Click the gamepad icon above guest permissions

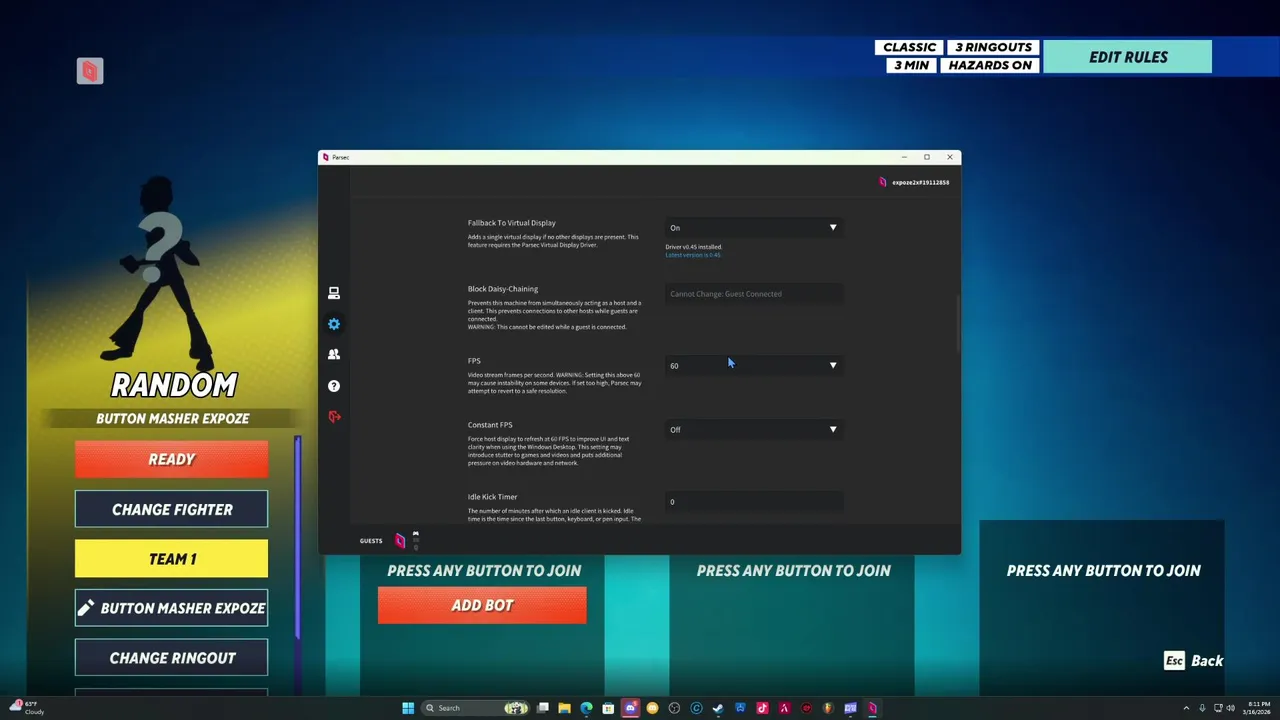pos(415,534)
